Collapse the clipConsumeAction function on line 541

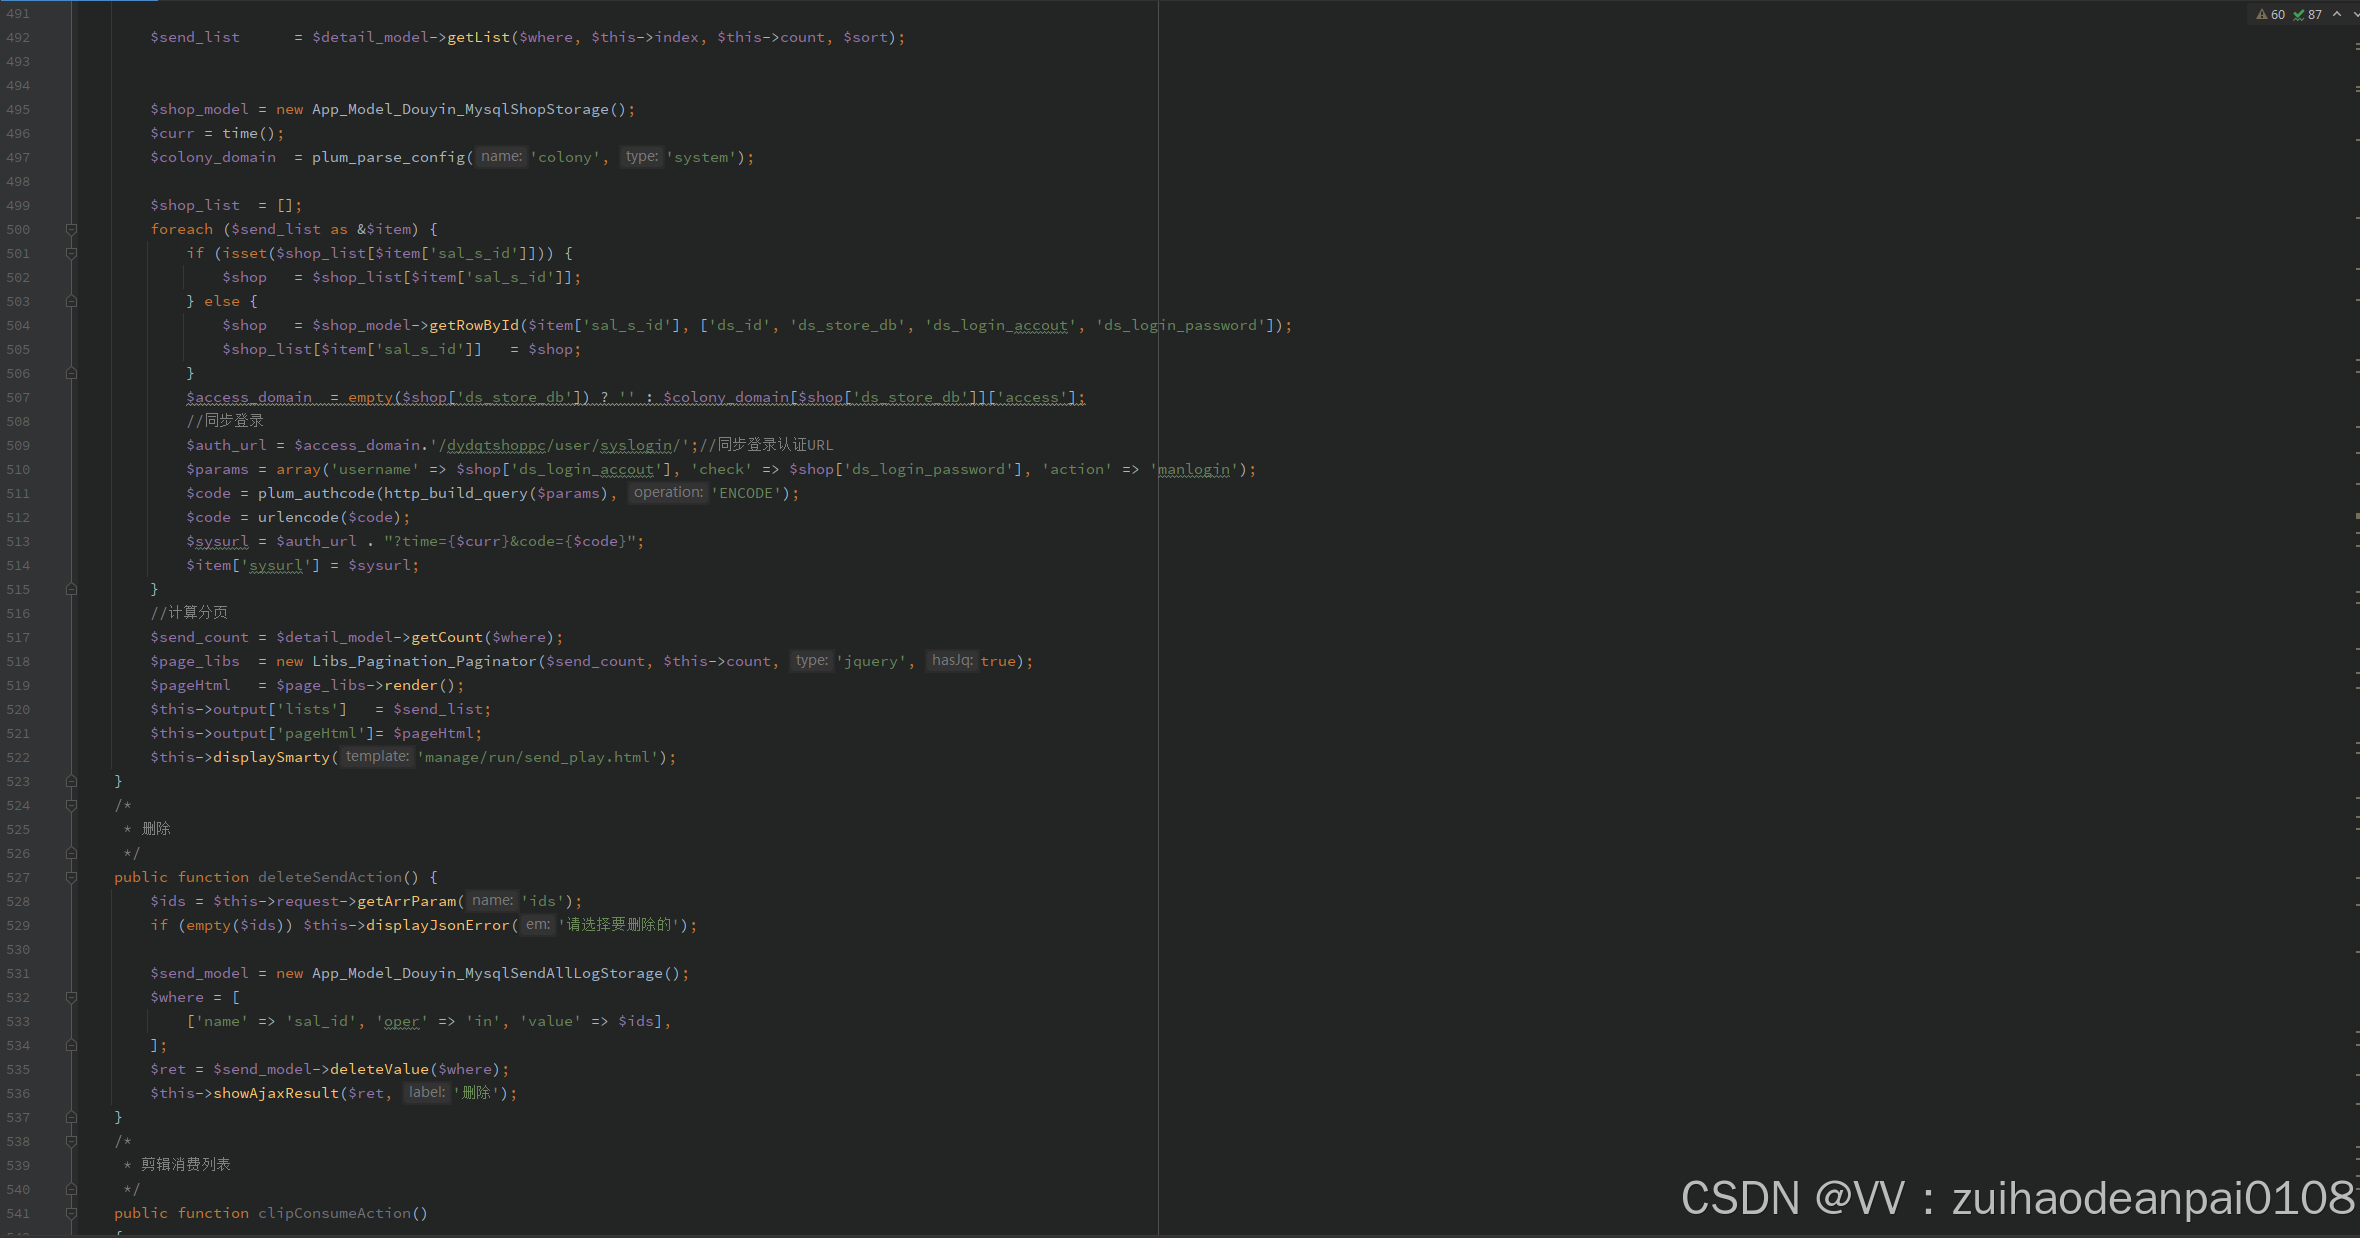coord(71,1213)
